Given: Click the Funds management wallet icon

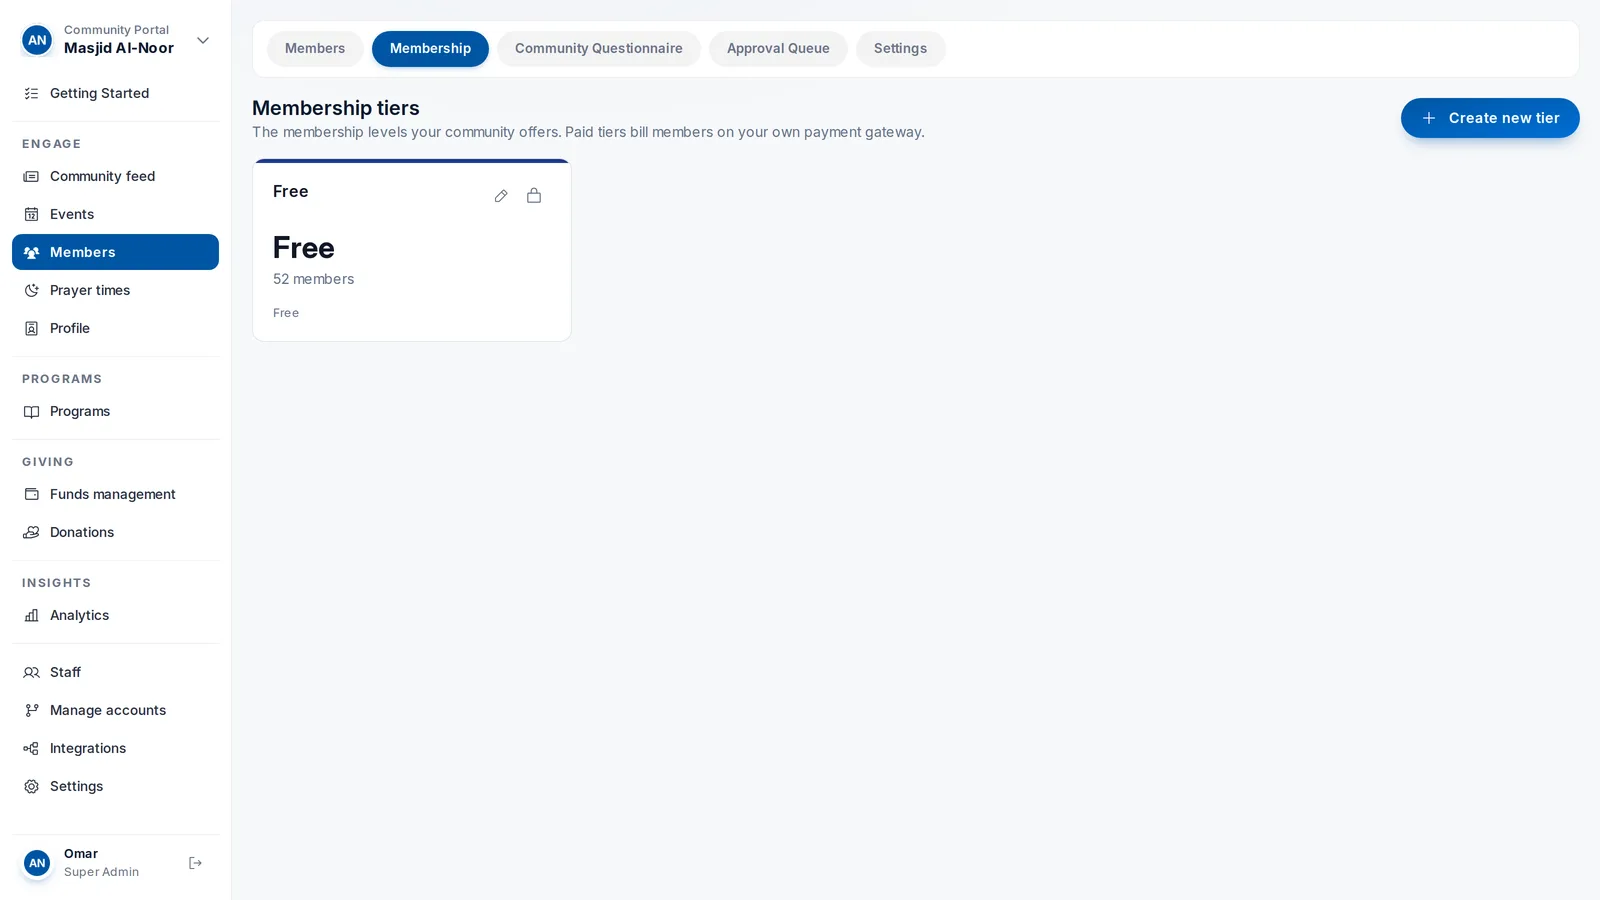Looking at the screenshot, I should (x=31, y=495).
